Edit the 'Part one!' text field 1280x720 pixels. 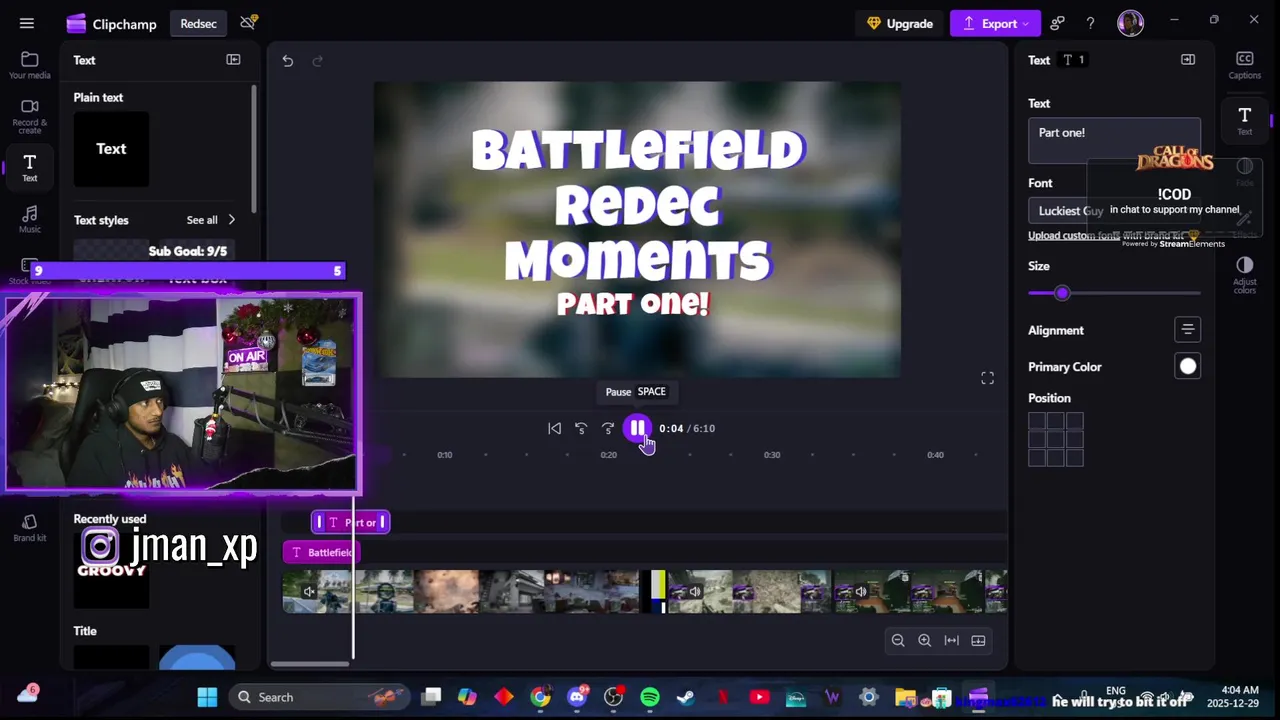coord(1114,140)
